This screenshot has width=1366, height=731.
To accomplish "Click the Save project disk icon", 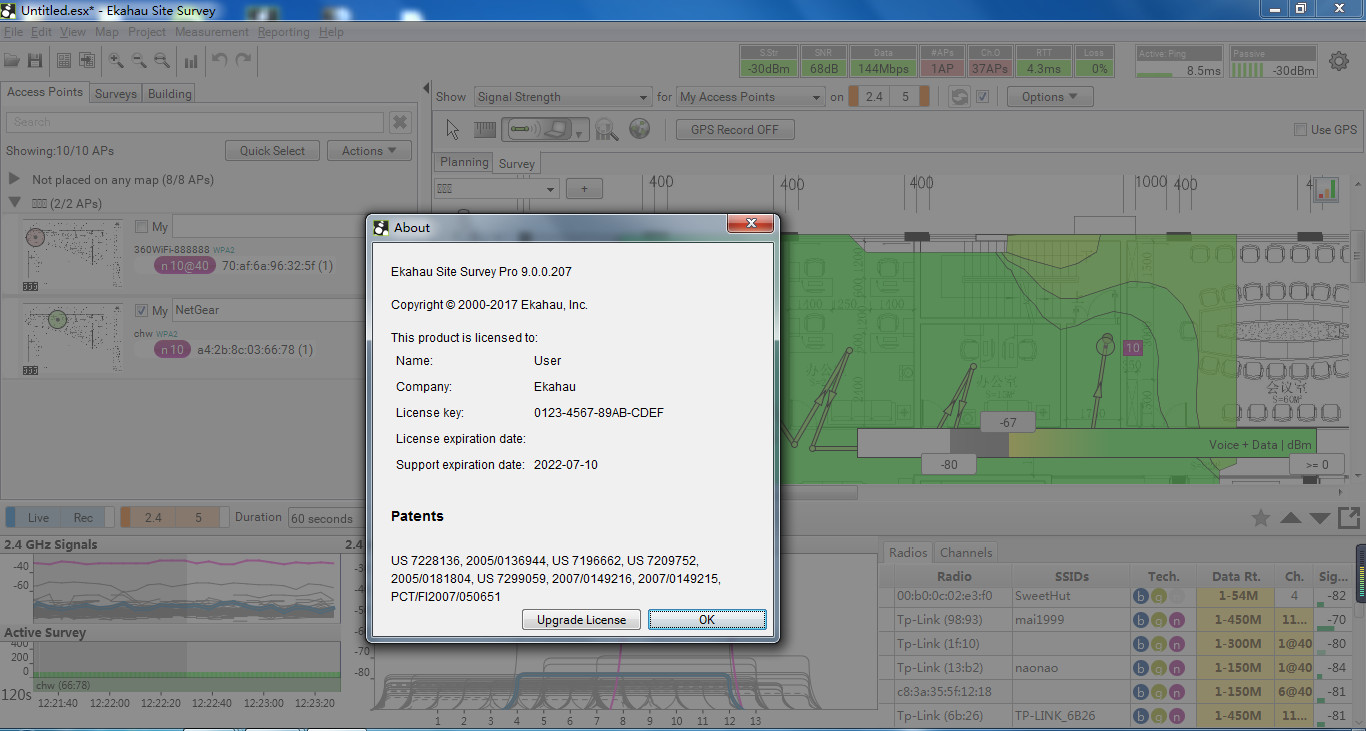I will (x=35, y=61).
